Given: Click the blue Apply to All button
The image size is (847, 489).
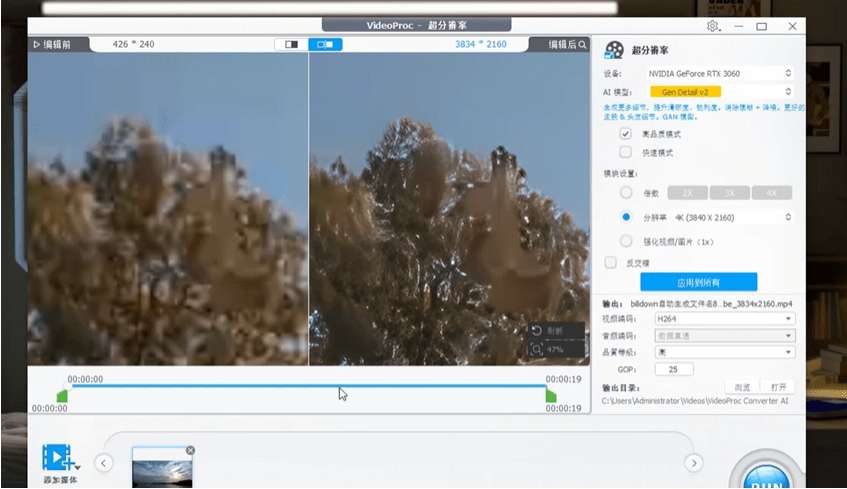Looking at the screenshot, I should [698, 282].
